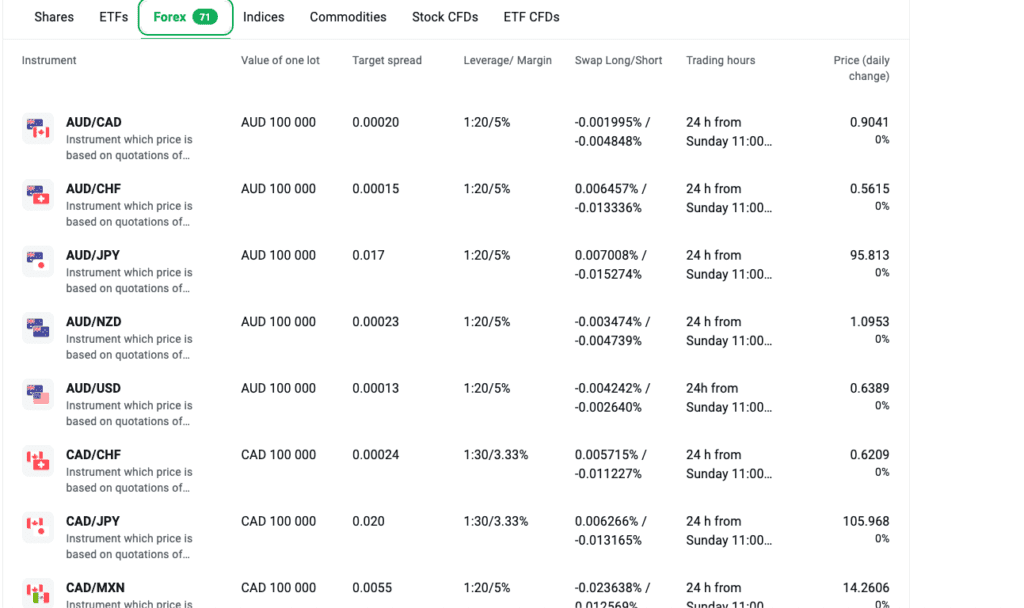Switch to the Shares tab
The image size is (1024, 608).
[x=54, y=17]
